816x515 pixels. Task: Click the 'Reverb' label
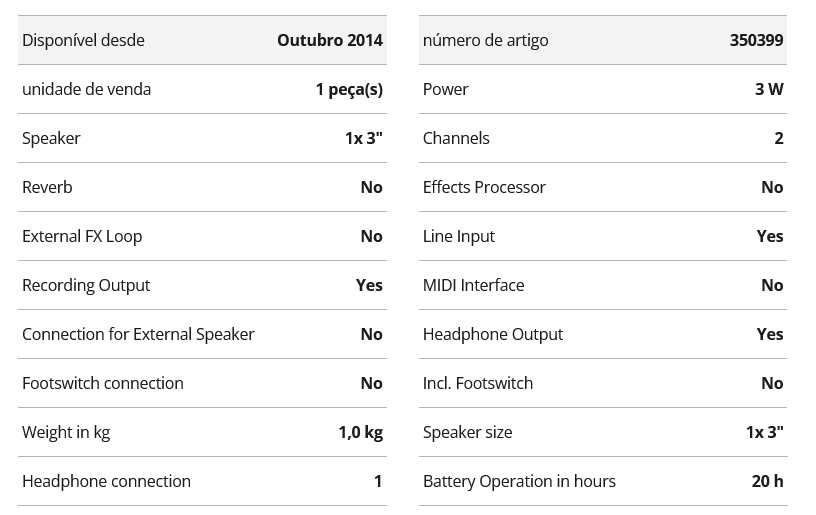(47, 187)
